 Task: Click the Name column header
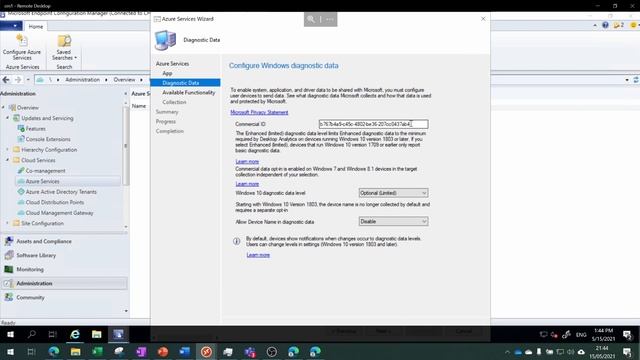pyautogui.click(x=139, y=106)
